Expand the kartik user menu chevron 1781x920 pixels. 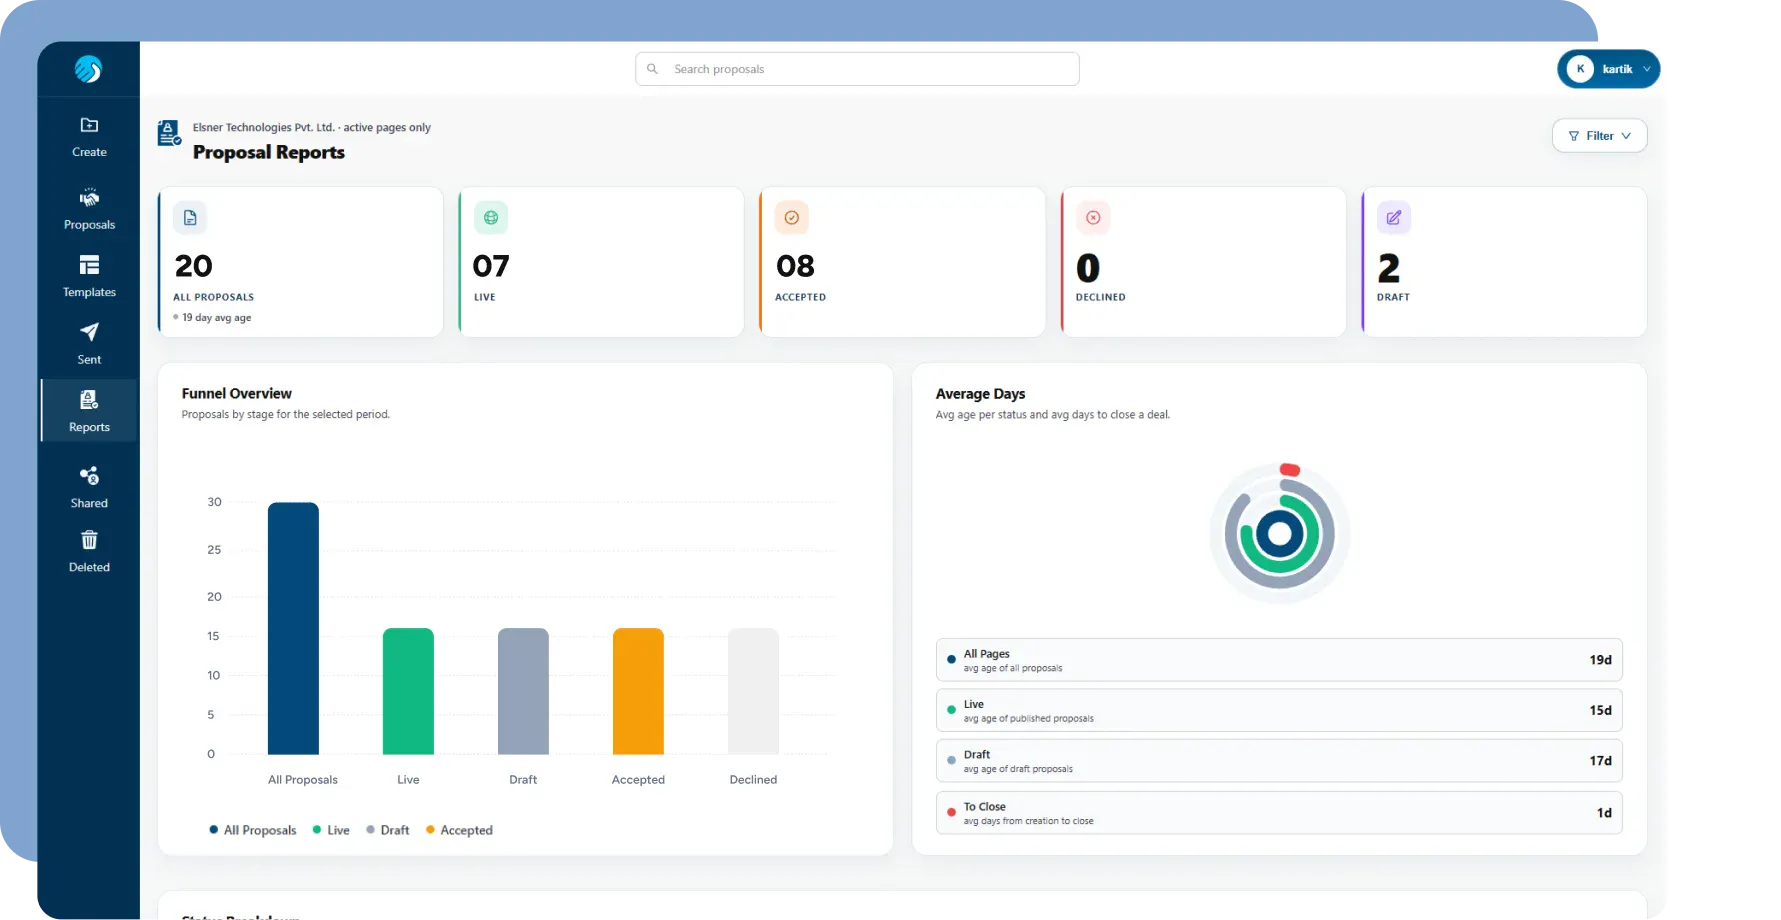(x=1646, y=69)
